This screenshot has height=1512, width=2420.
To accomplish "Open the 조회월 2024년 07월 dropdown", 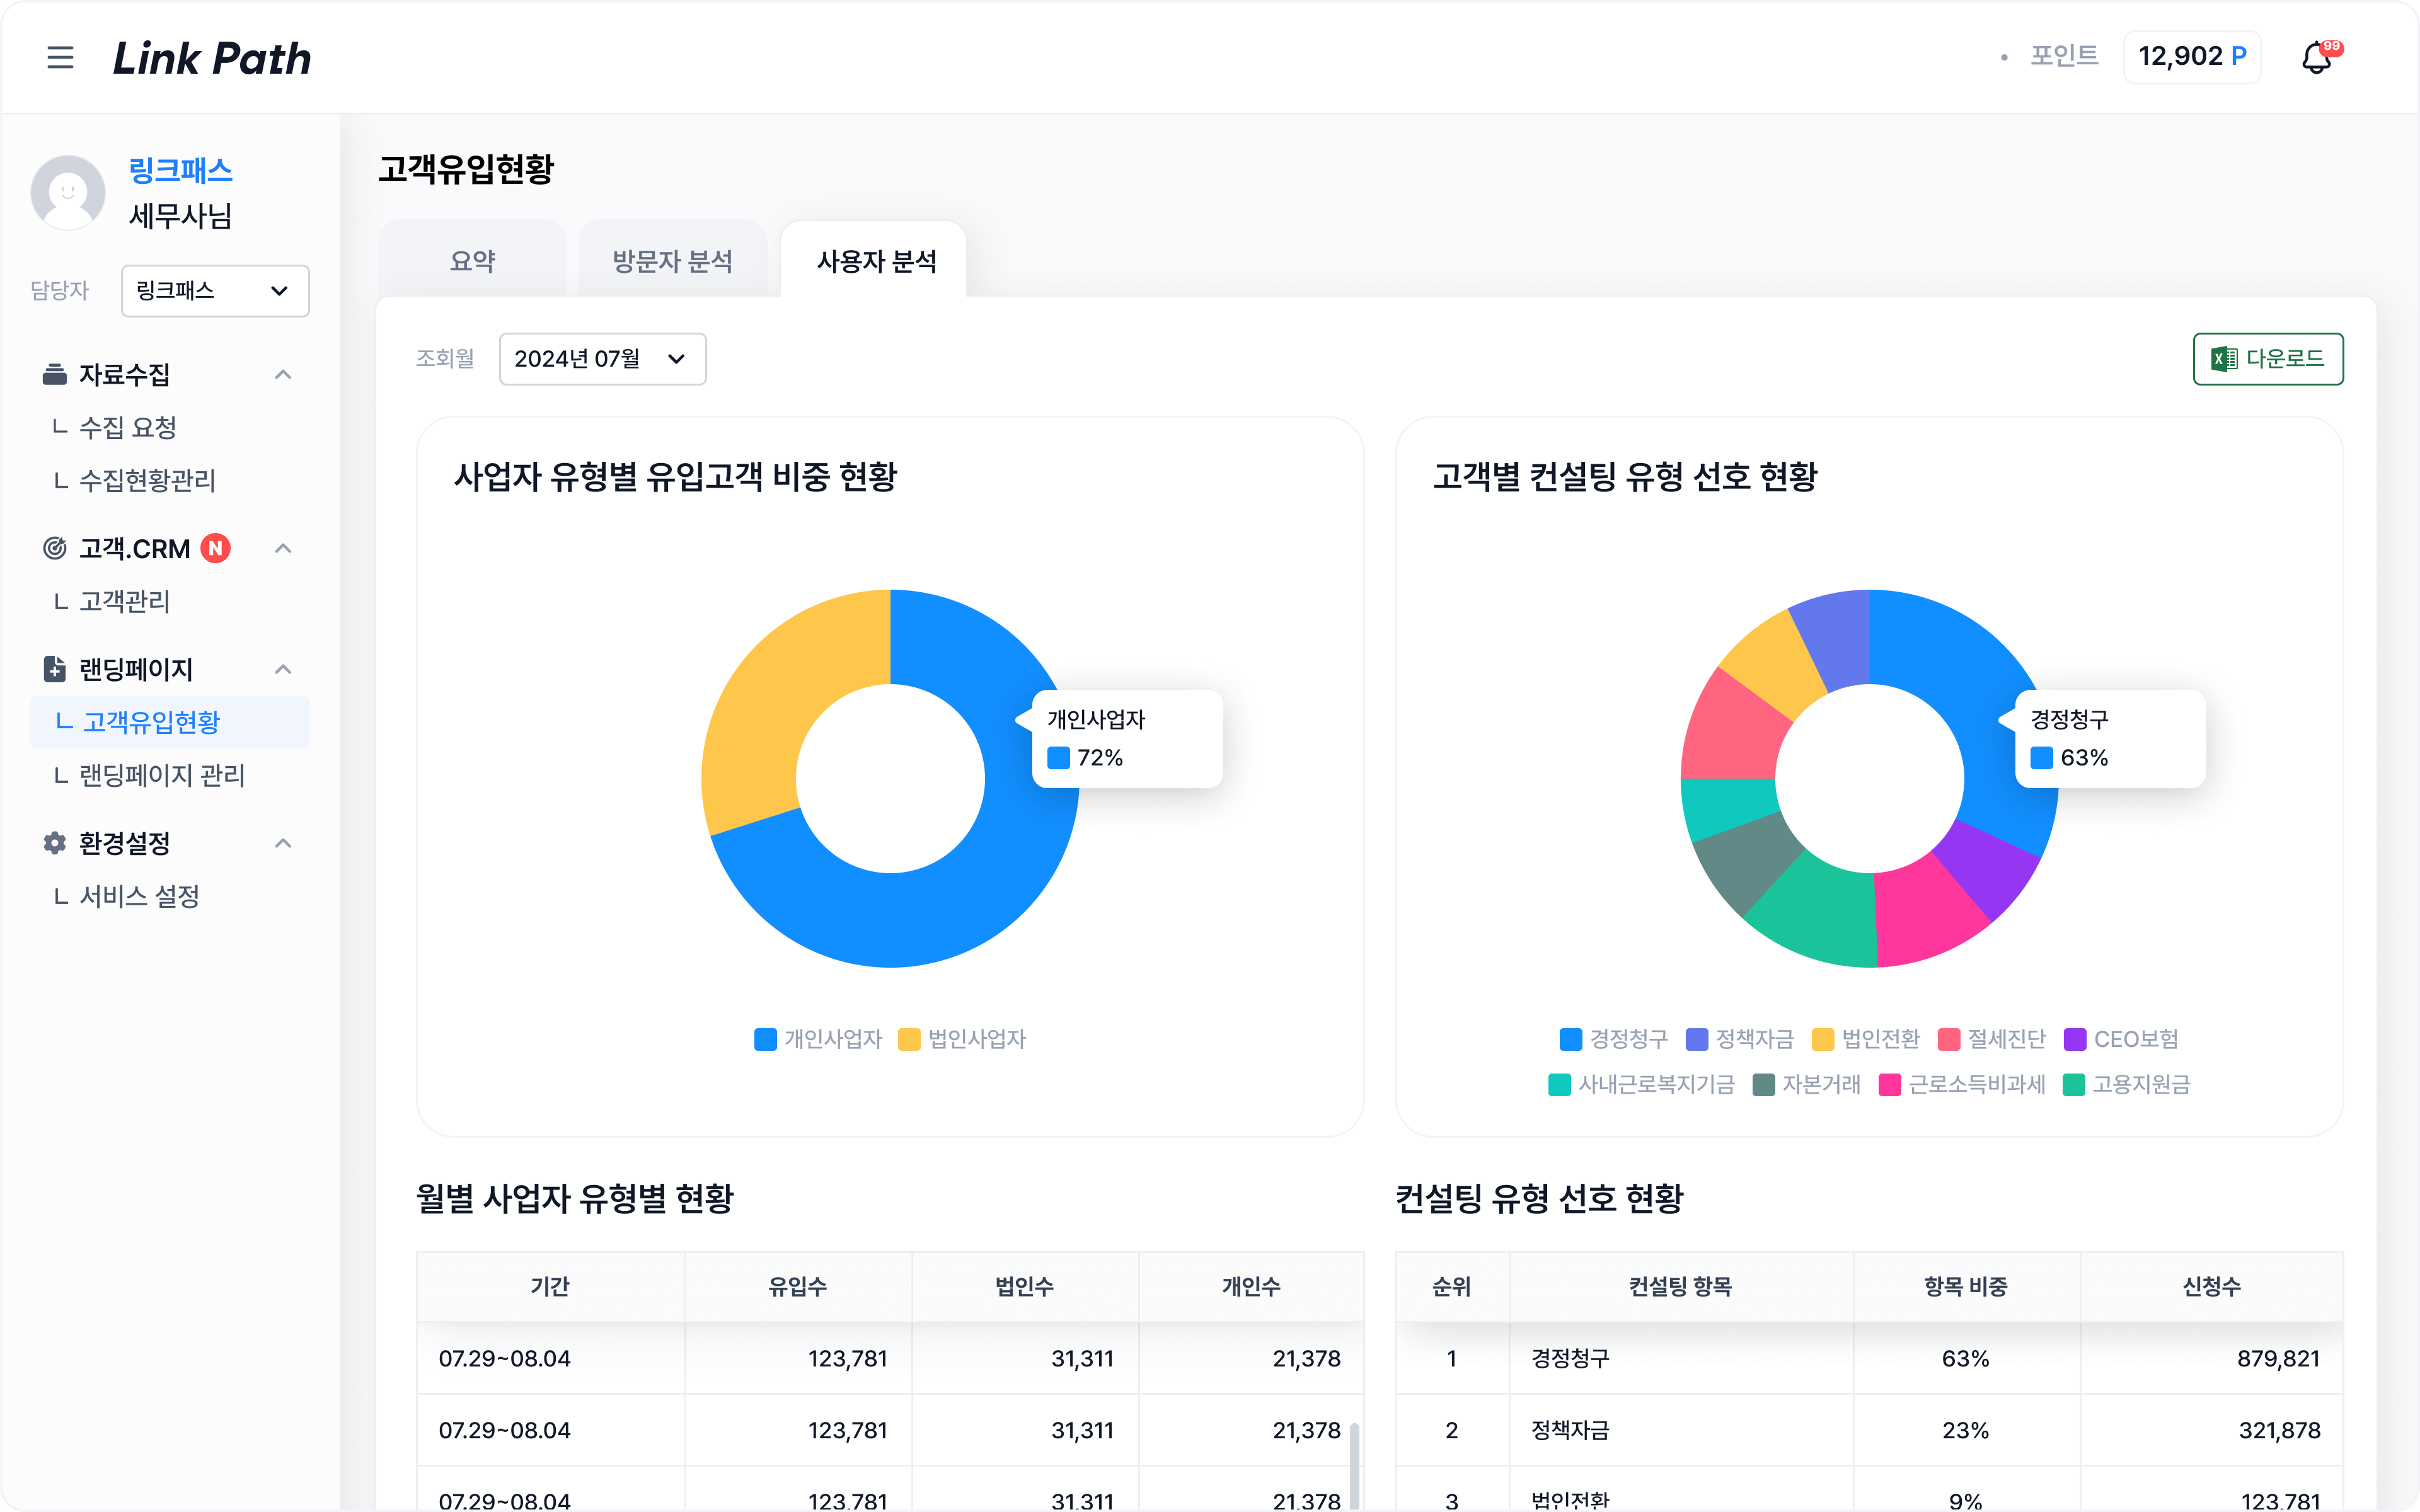I will (602, 359).
